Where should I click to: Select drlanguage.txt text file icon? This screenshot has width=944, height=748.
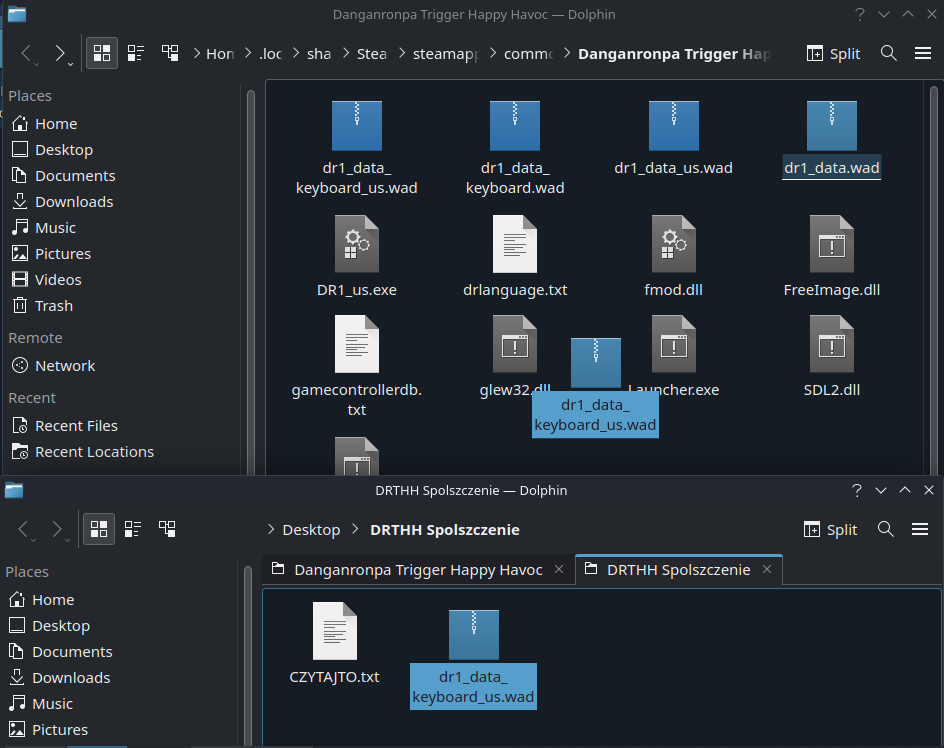pyautogui.click(x=515, y=244)
